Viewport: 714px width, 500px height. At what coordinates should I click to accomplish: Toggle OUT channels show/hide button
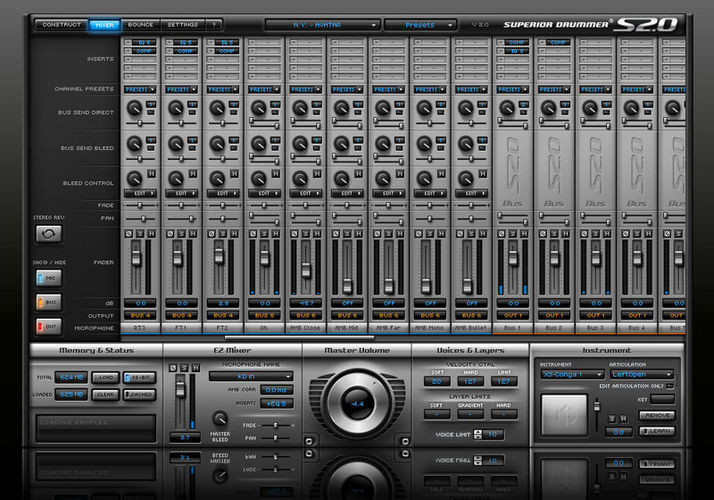(49, 326)
